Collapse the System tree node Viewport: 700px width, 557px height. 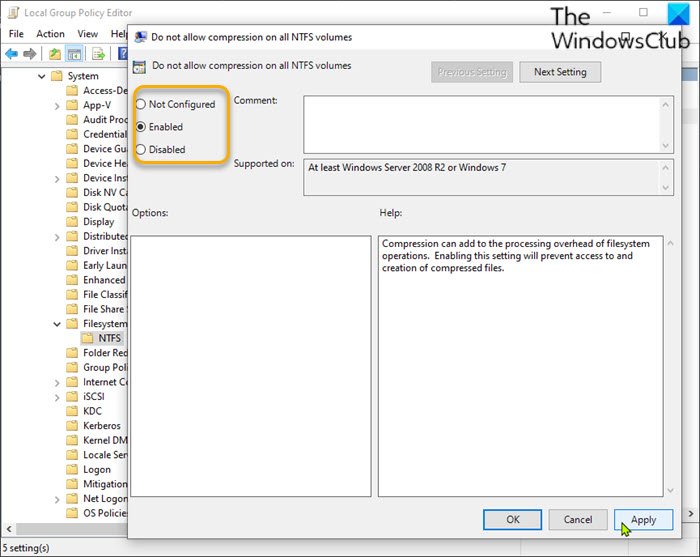[42, 76]
